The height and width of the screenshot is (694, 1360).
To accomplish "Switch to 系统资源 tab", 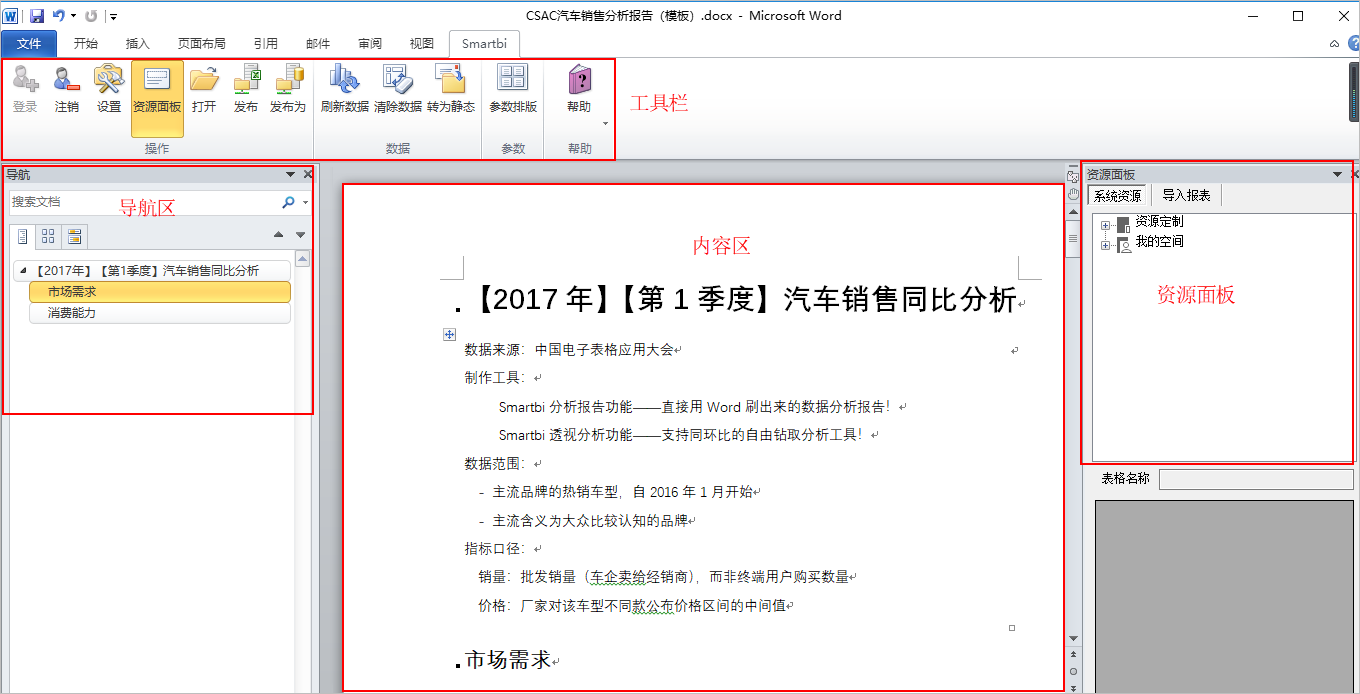I will click(x=1117, y=196).
